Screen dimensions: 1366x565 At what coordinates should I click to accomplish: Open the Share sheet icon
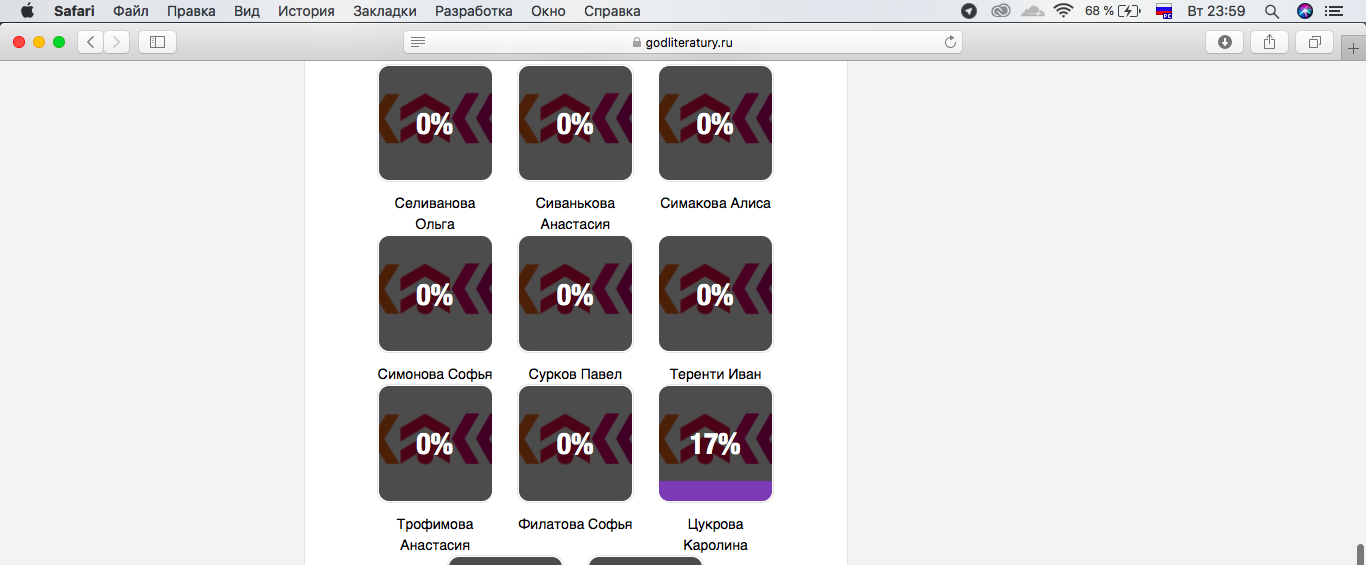(x=1269, y=42)
